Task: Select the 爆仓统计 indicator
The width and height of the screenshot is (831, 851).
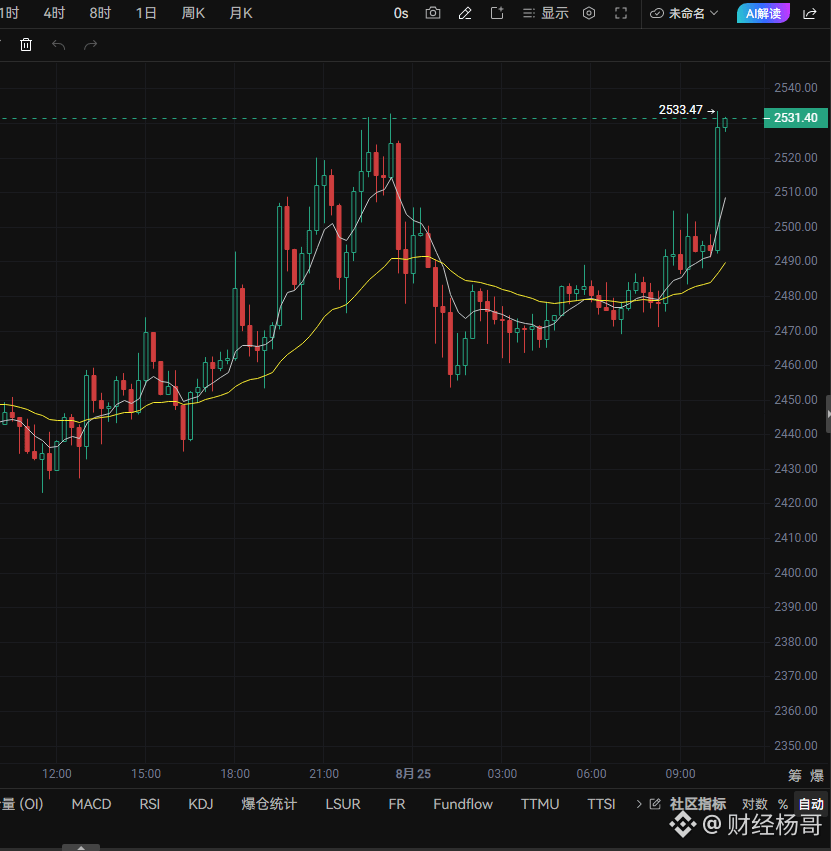Action: tap(269, 804)
